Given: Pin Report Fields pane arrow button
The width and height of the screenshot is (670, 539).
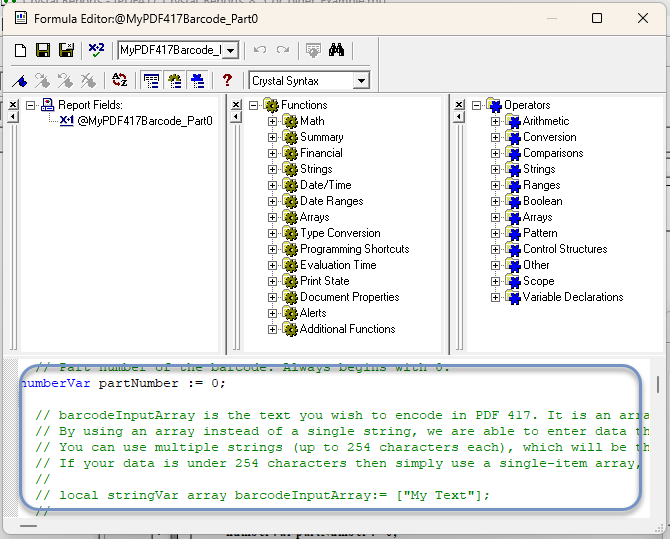Looking at the screenshot, I should pos(13,117).
